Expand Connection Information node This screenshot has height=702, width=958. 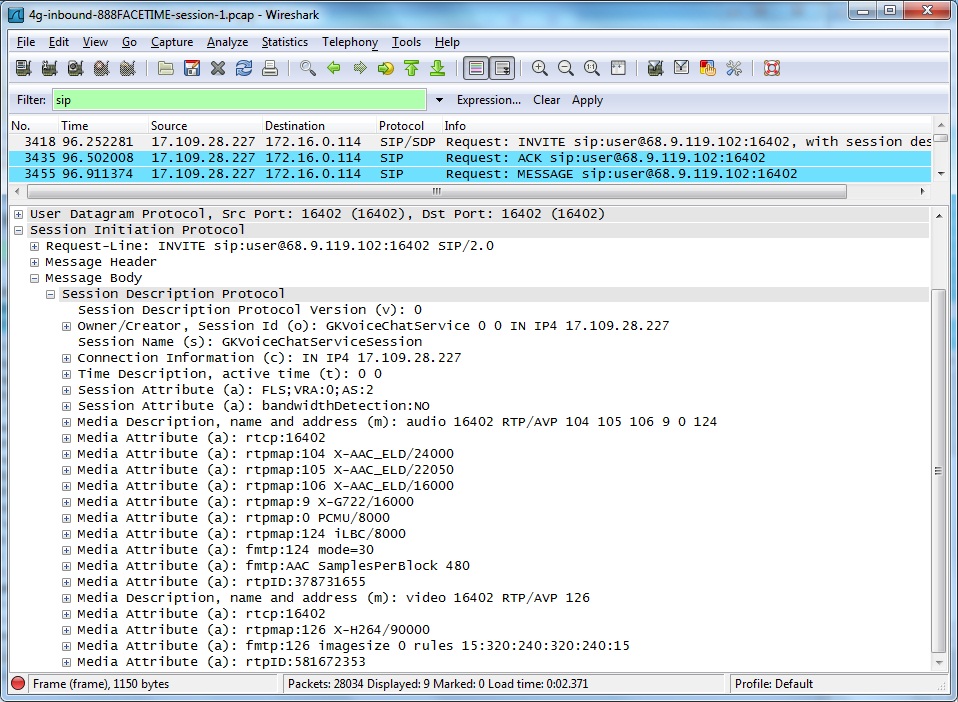click(x=66, y=358)
